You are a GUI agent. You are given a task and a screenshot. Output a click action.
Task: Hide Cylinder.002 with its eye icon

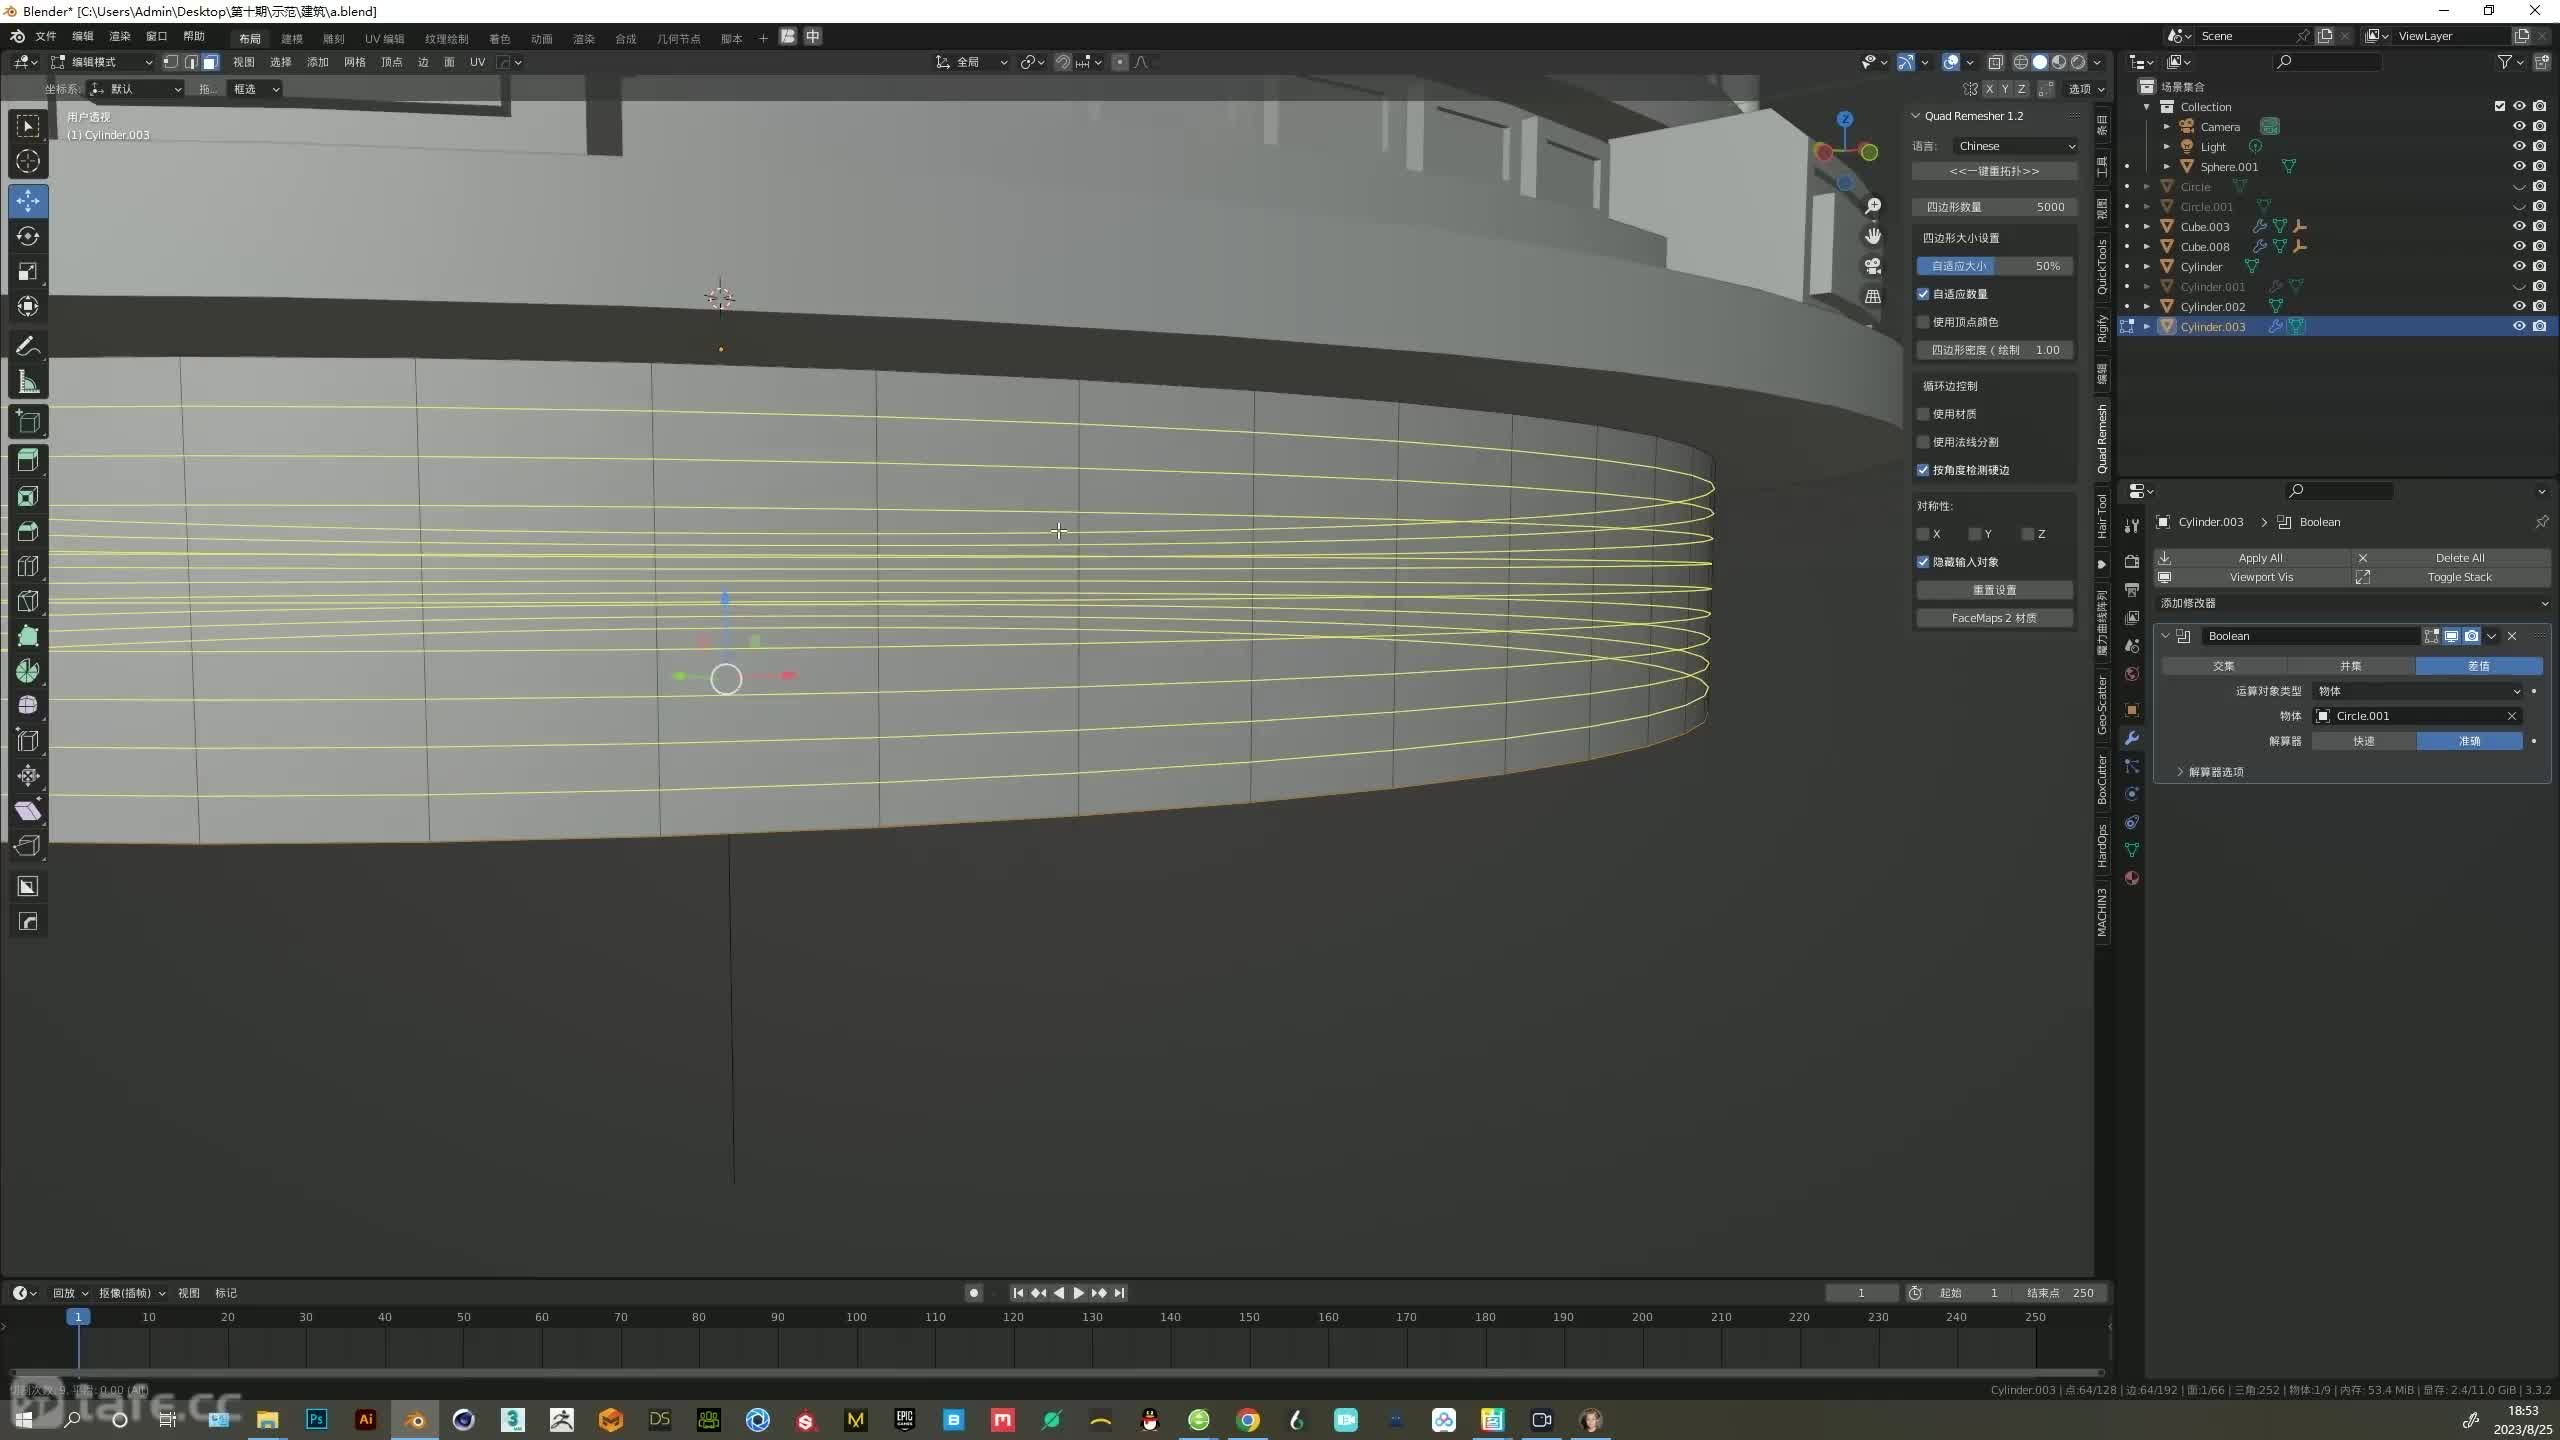coord(2519,306)
